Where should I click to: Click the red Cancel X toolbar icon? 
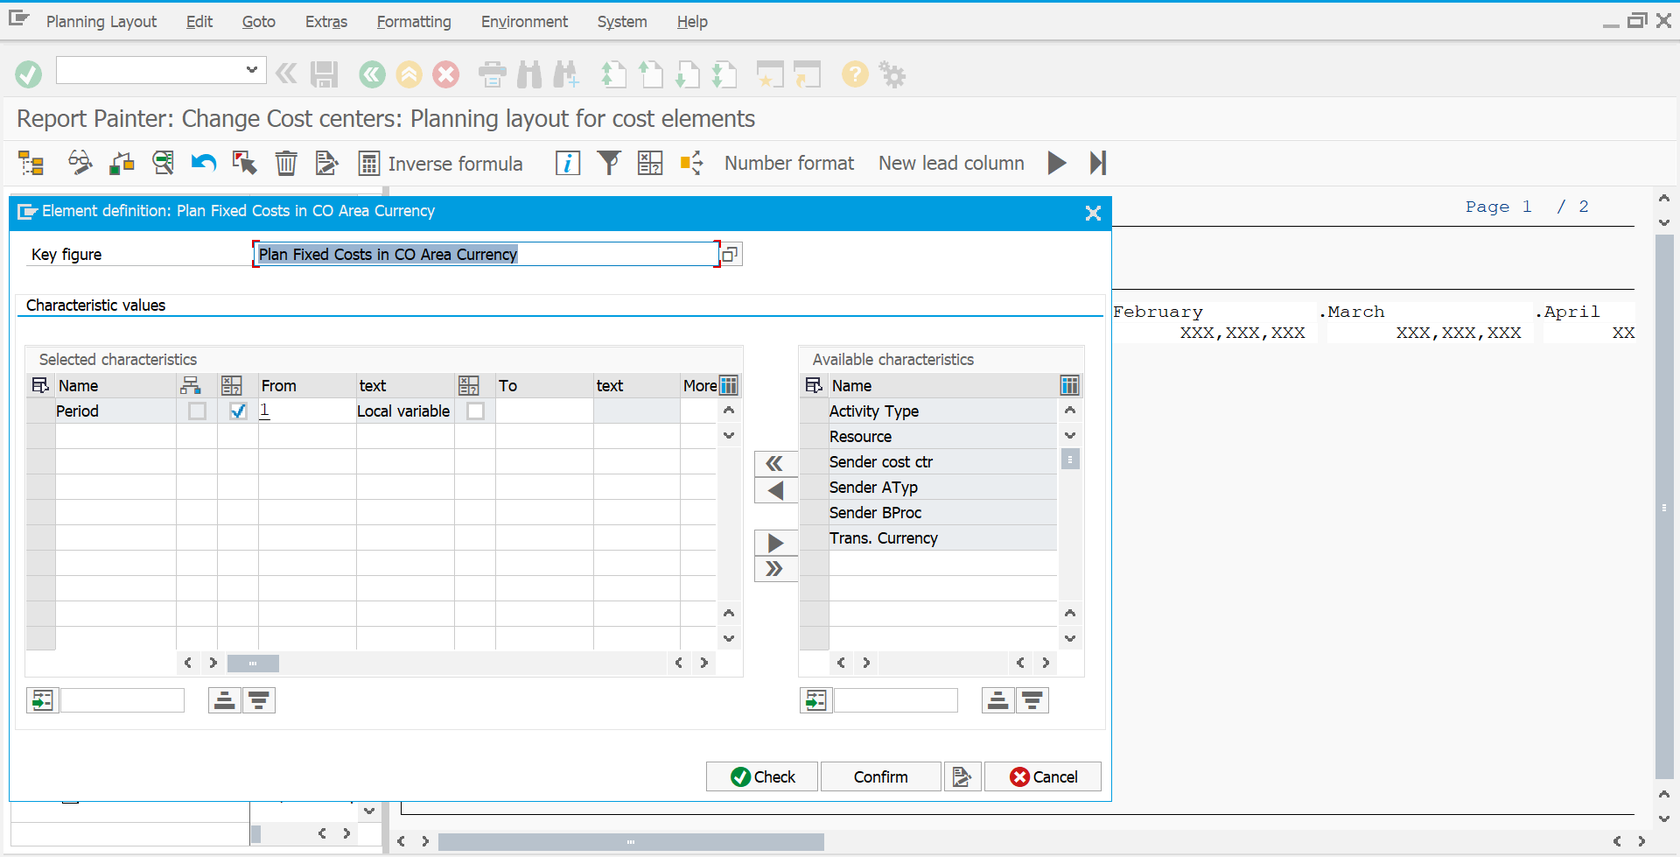[x=446, y=74]
